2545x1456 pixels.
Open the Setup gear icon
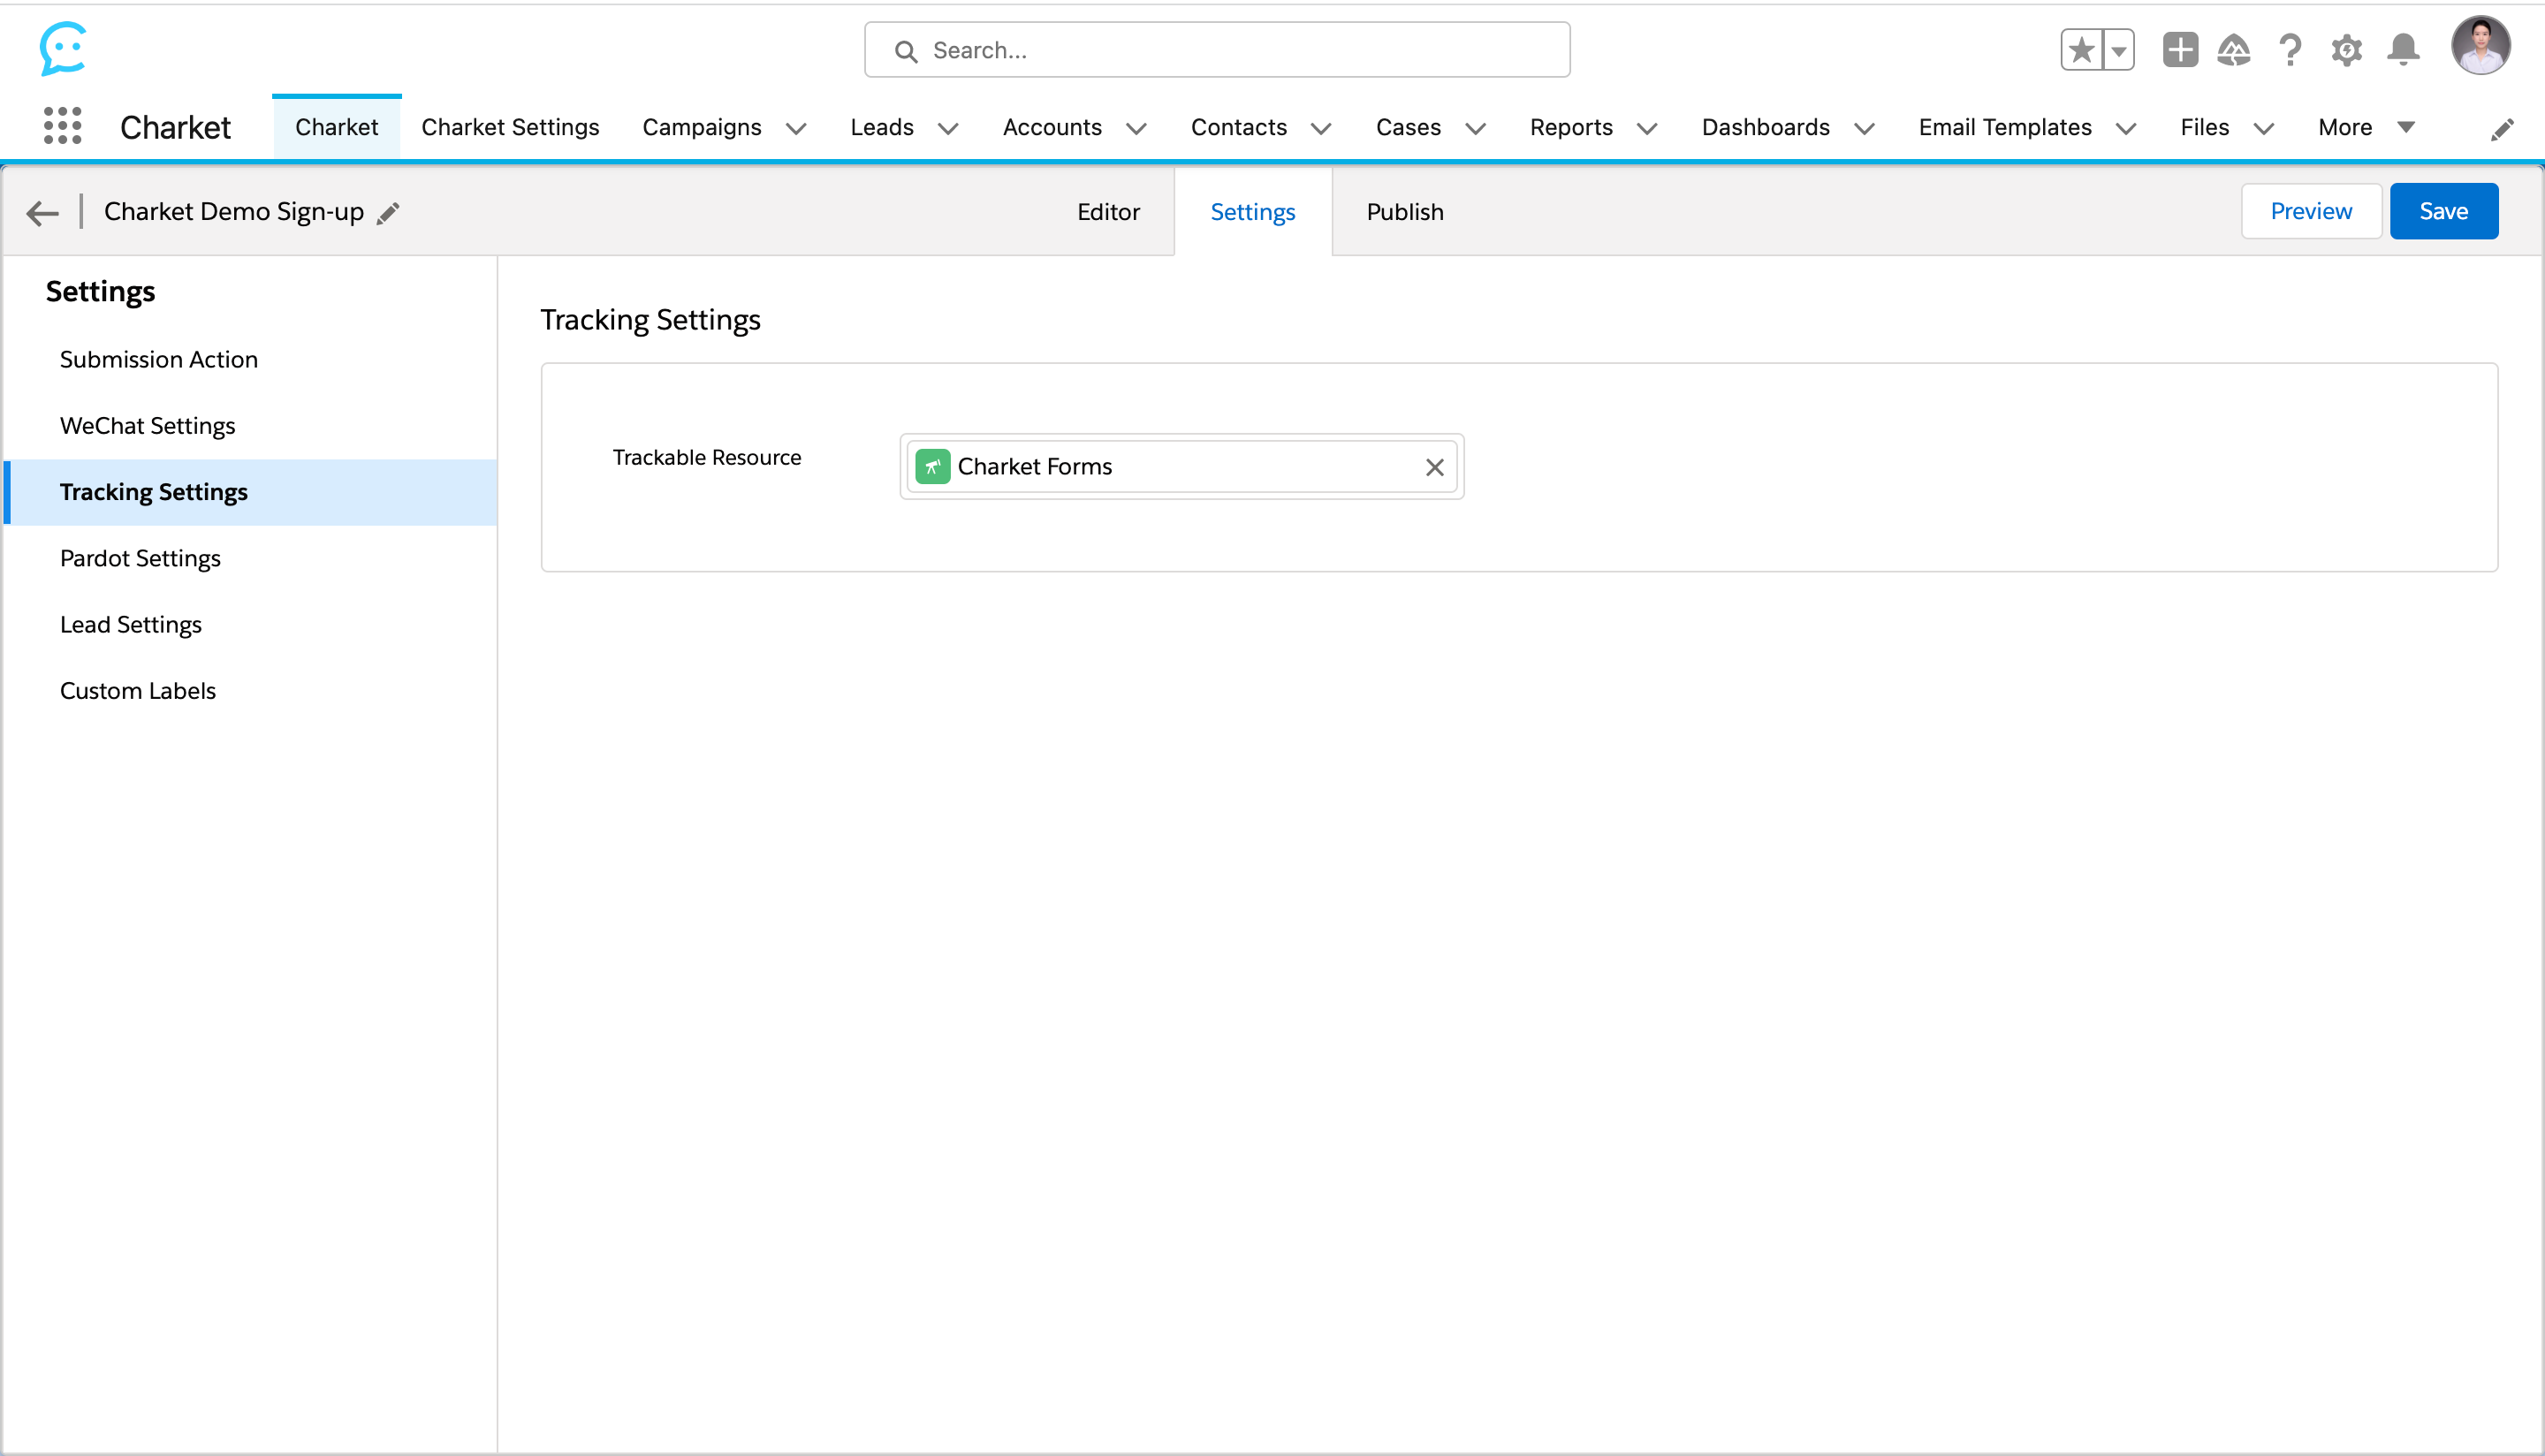(x=2347, y=50)
